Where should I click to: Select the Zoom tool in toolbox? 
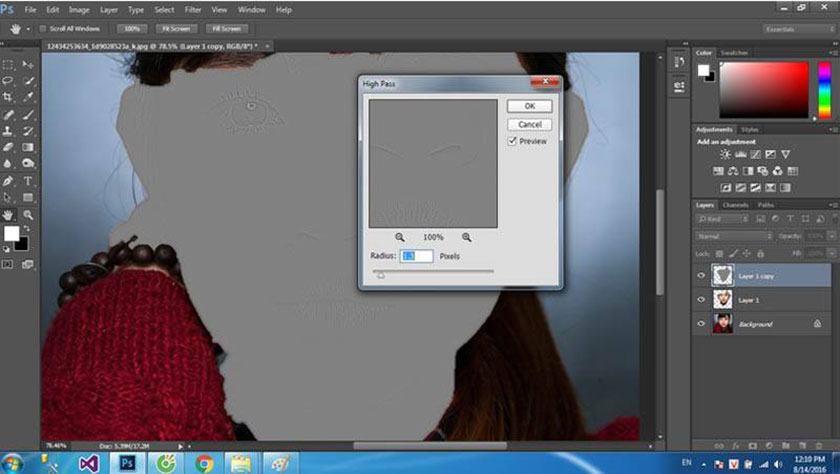[28, 215]
